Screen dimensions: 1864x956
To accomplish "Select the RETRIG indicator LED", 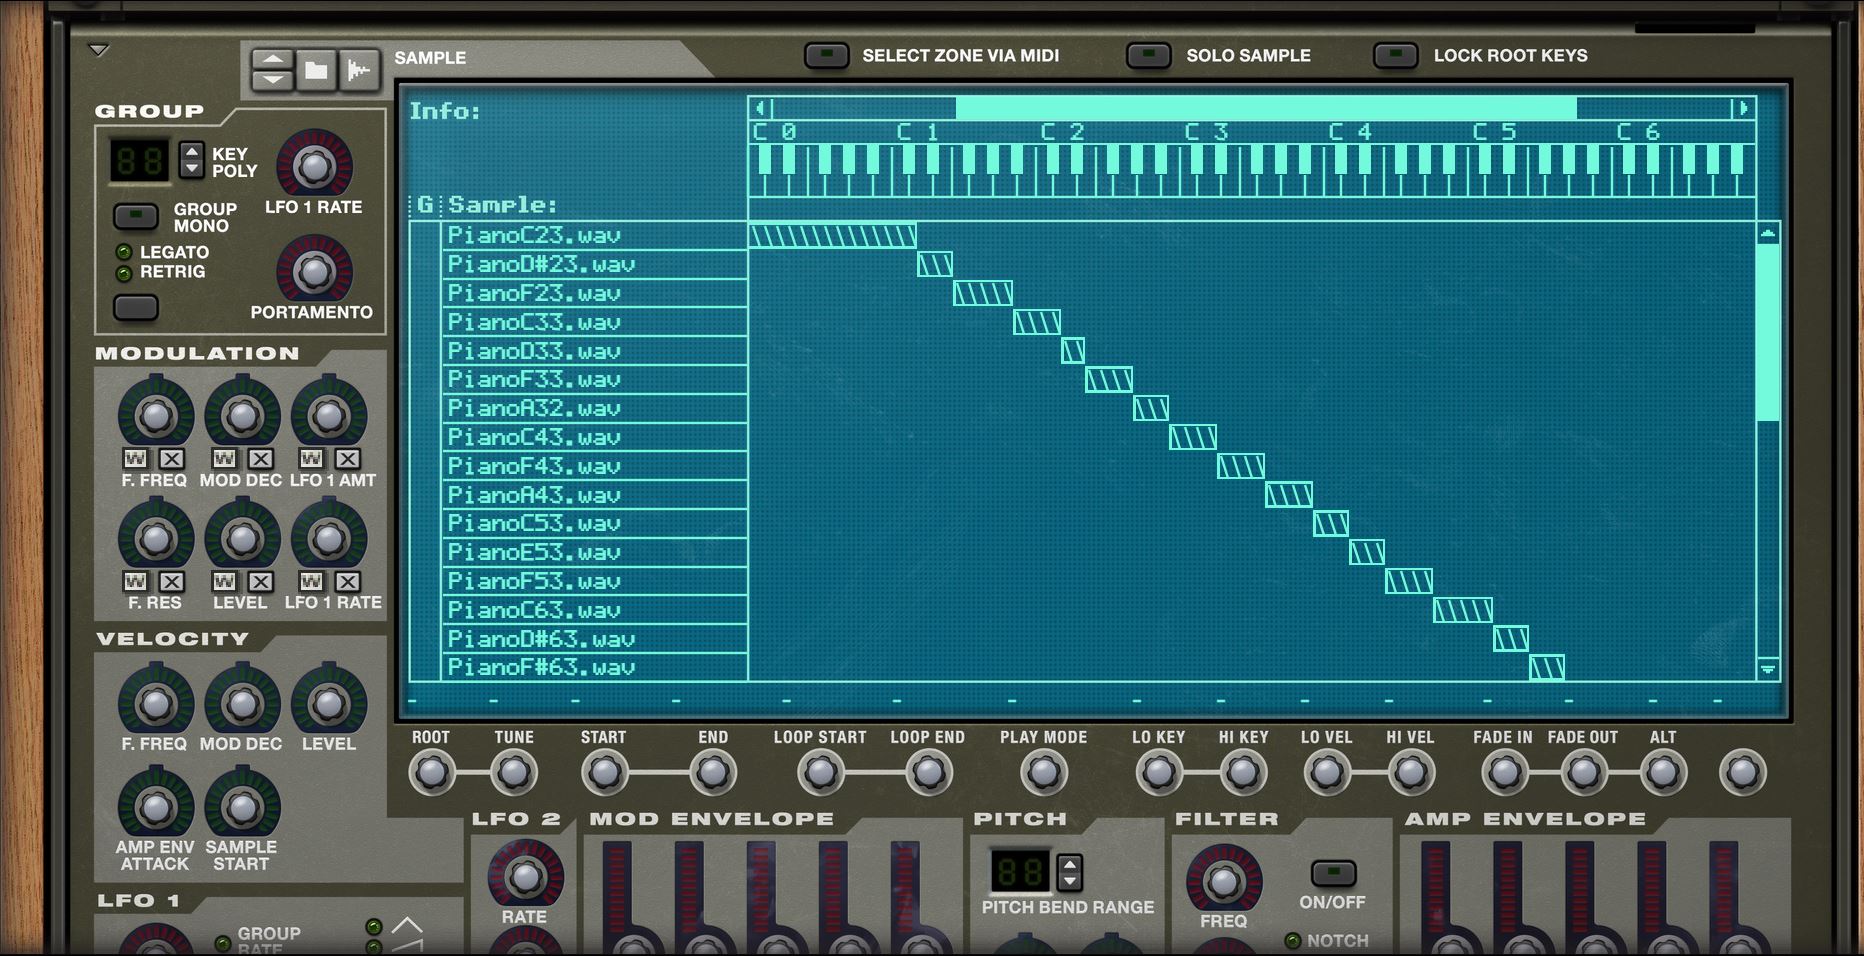I will [124, 273].
